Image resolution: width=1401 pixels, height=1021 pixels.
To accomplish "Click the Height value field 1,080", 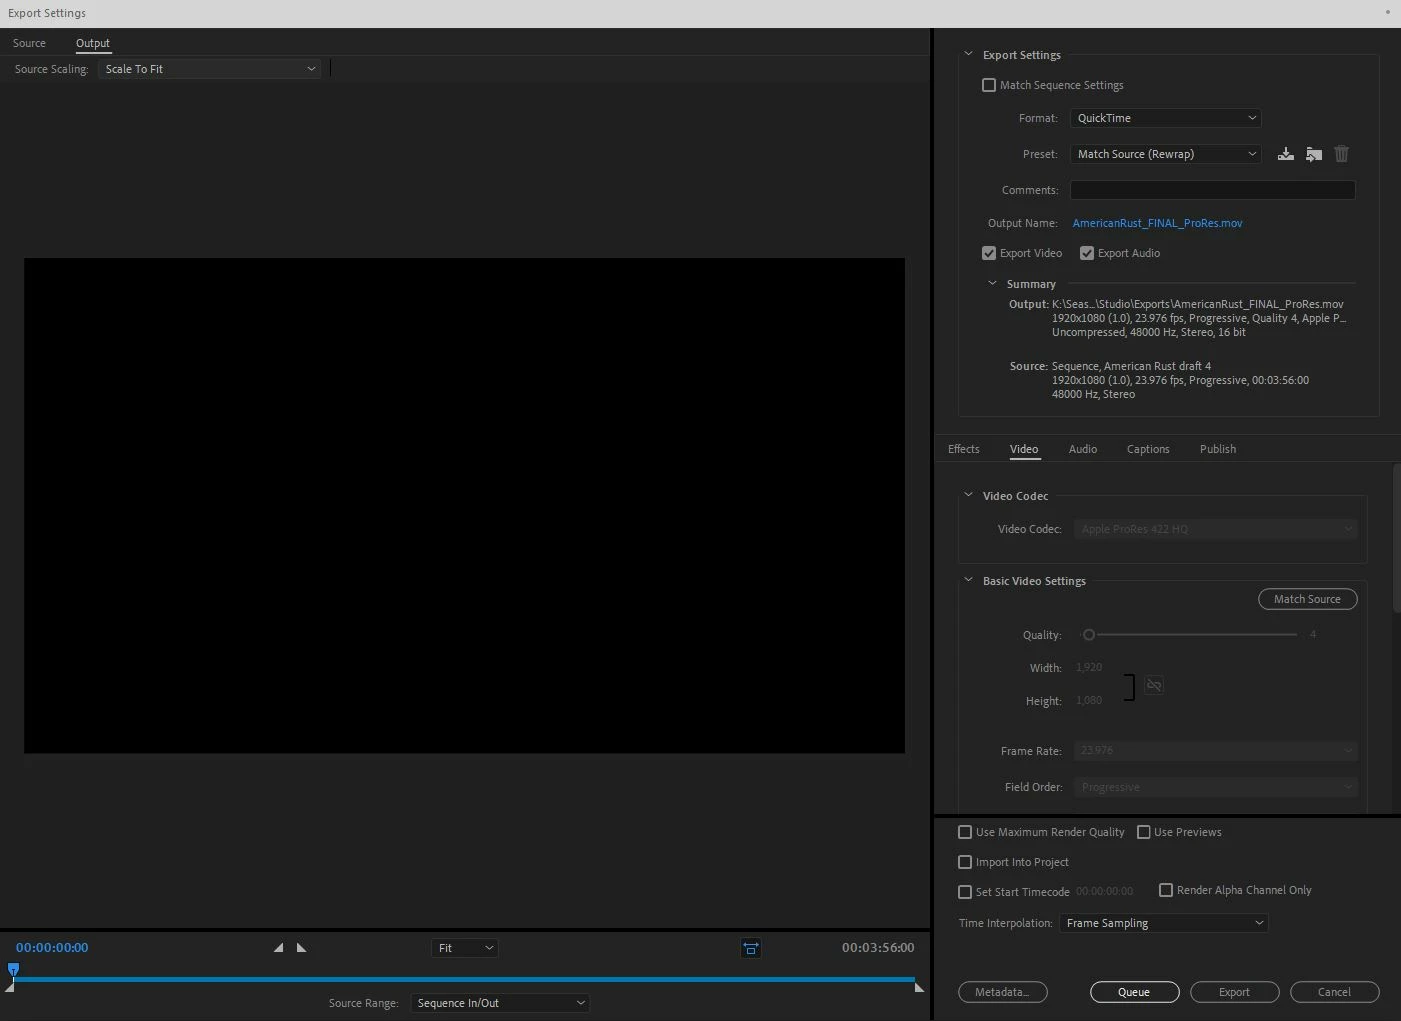I will [1089, 700].
